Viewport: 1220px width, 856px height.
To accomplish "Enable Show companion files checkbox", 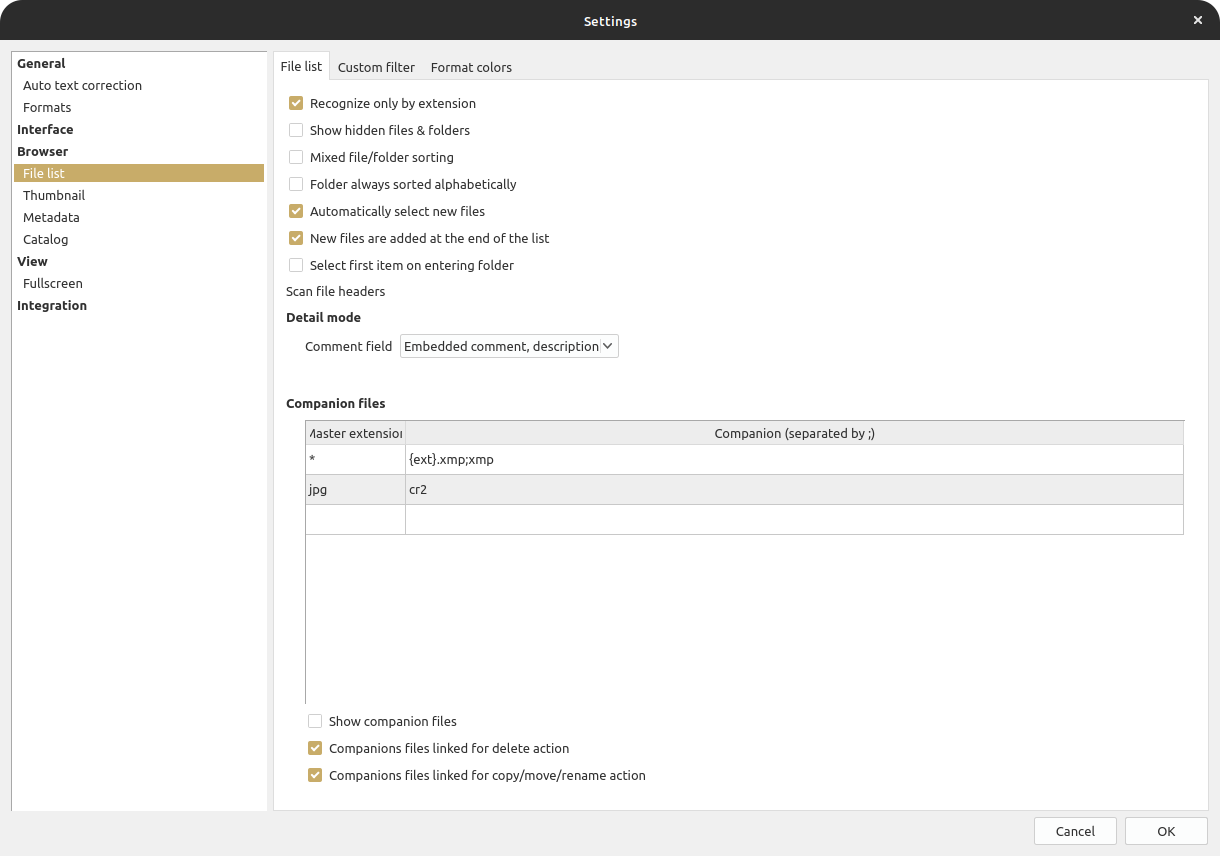I will click(x=315, y=721).
